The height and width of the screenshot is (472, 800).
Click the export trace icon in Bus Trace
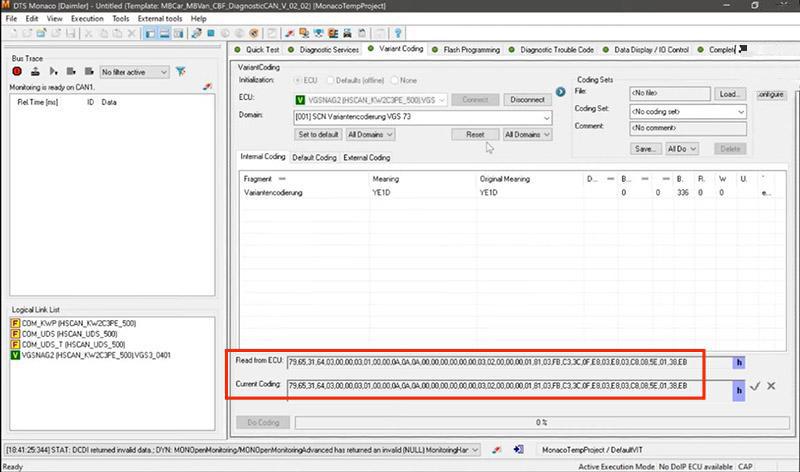(35, 71)
